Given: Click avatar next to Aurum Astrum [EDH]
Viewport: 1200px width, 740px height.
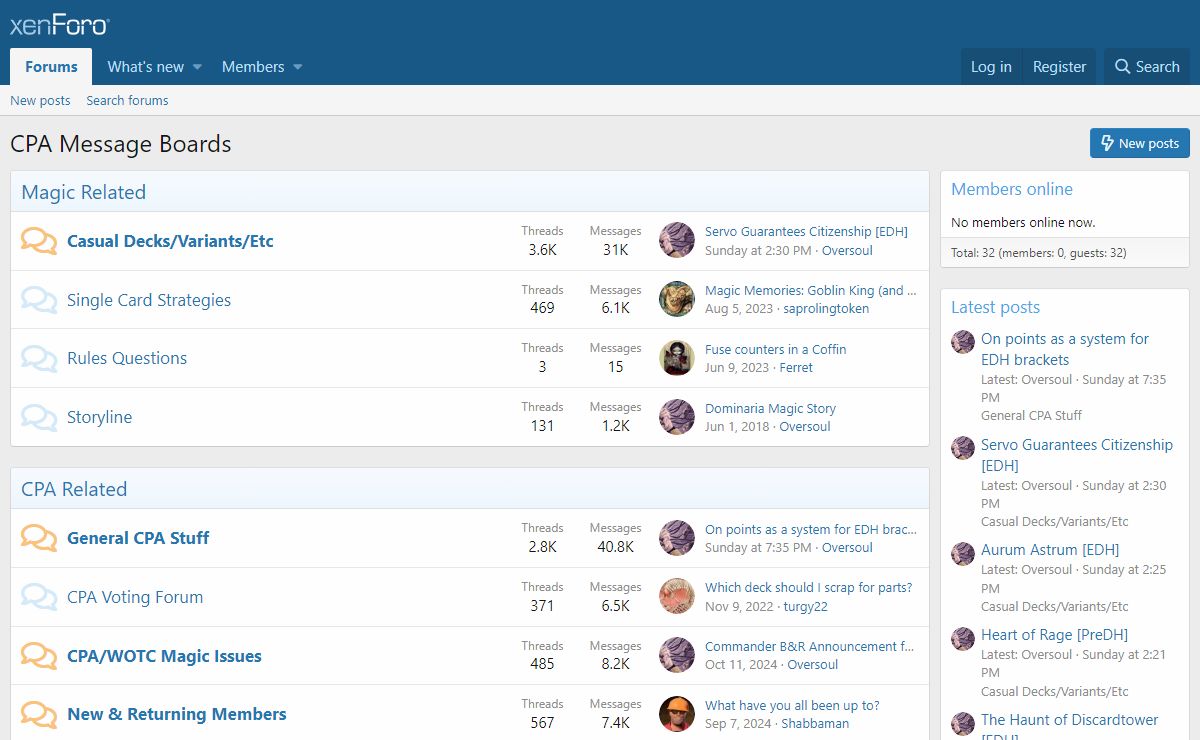Looking at the screenshot, I should click(963, 554).
